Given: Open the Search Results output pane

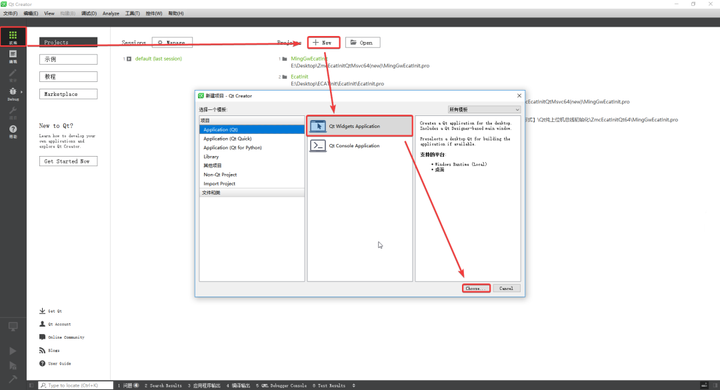Looking at the screenshot, I should 163,385.
